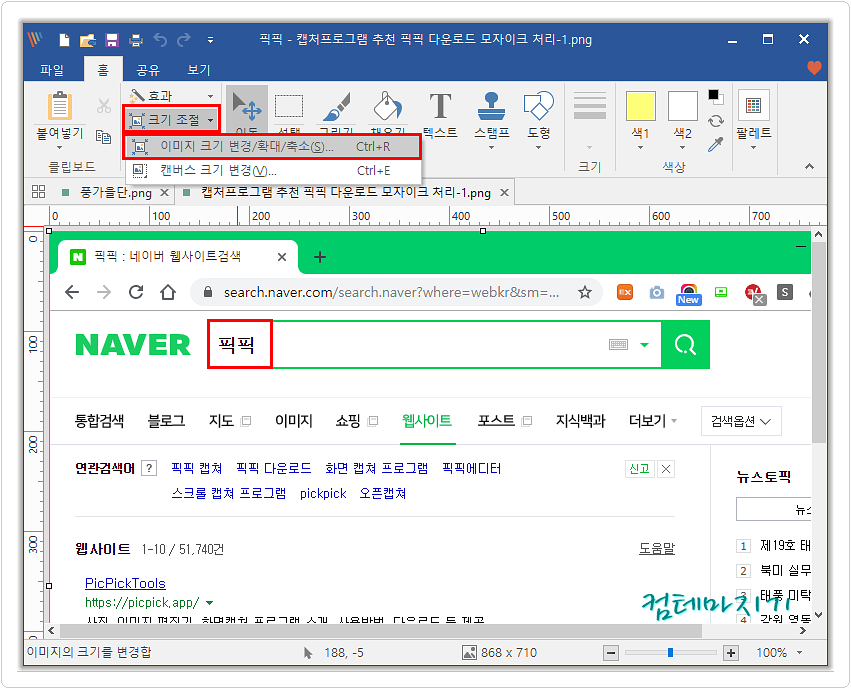Click the top-center canvas resize handle

pyautogui.click(x=483, y=231)
